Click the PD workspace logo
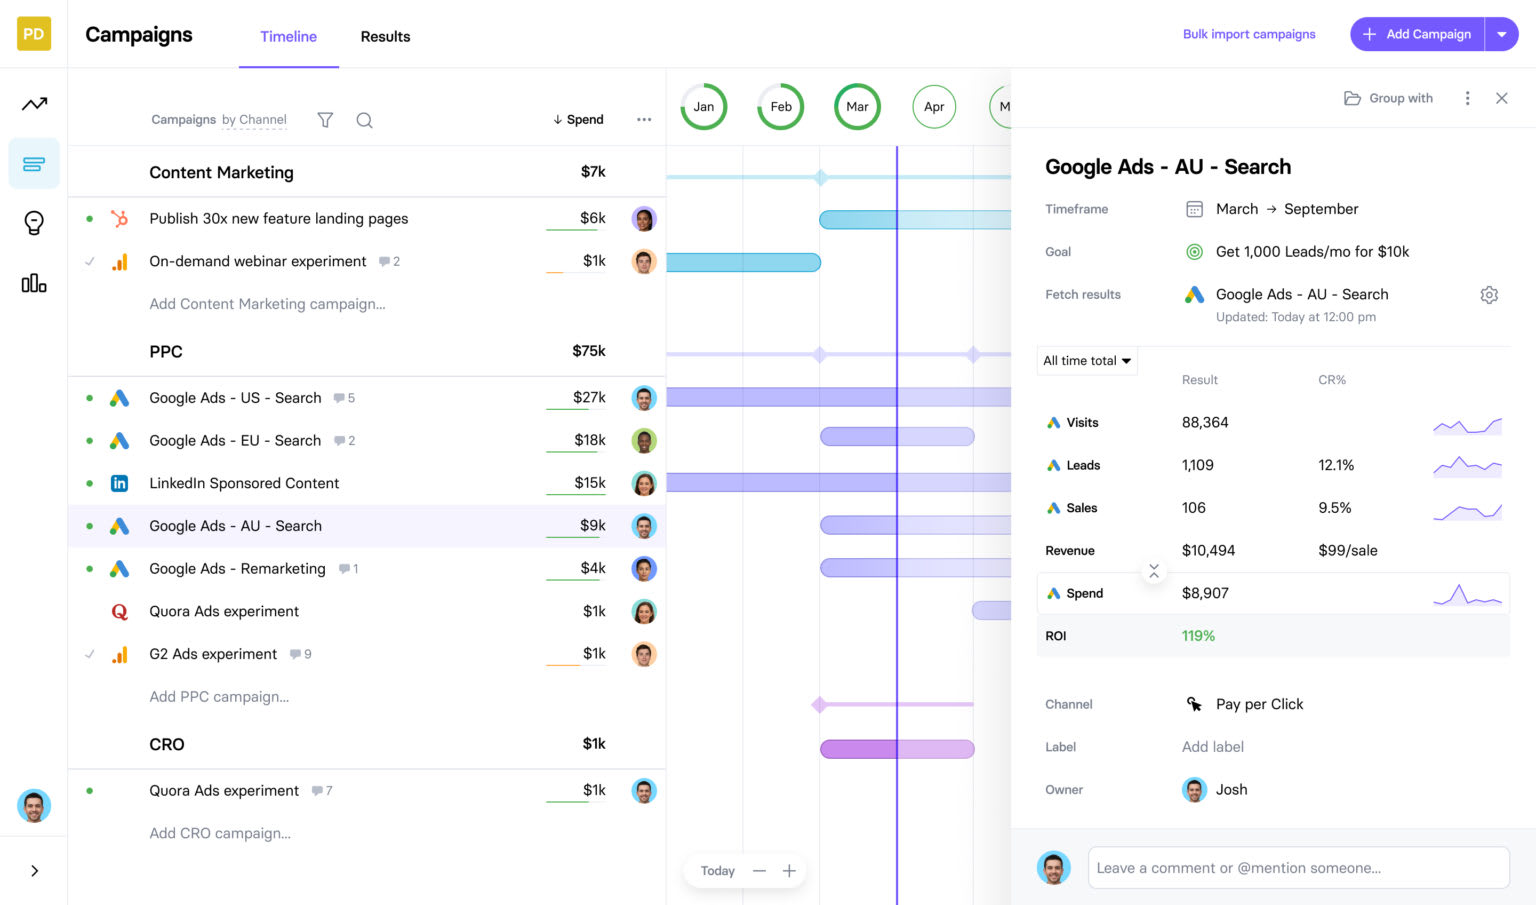 coord(34,34)
